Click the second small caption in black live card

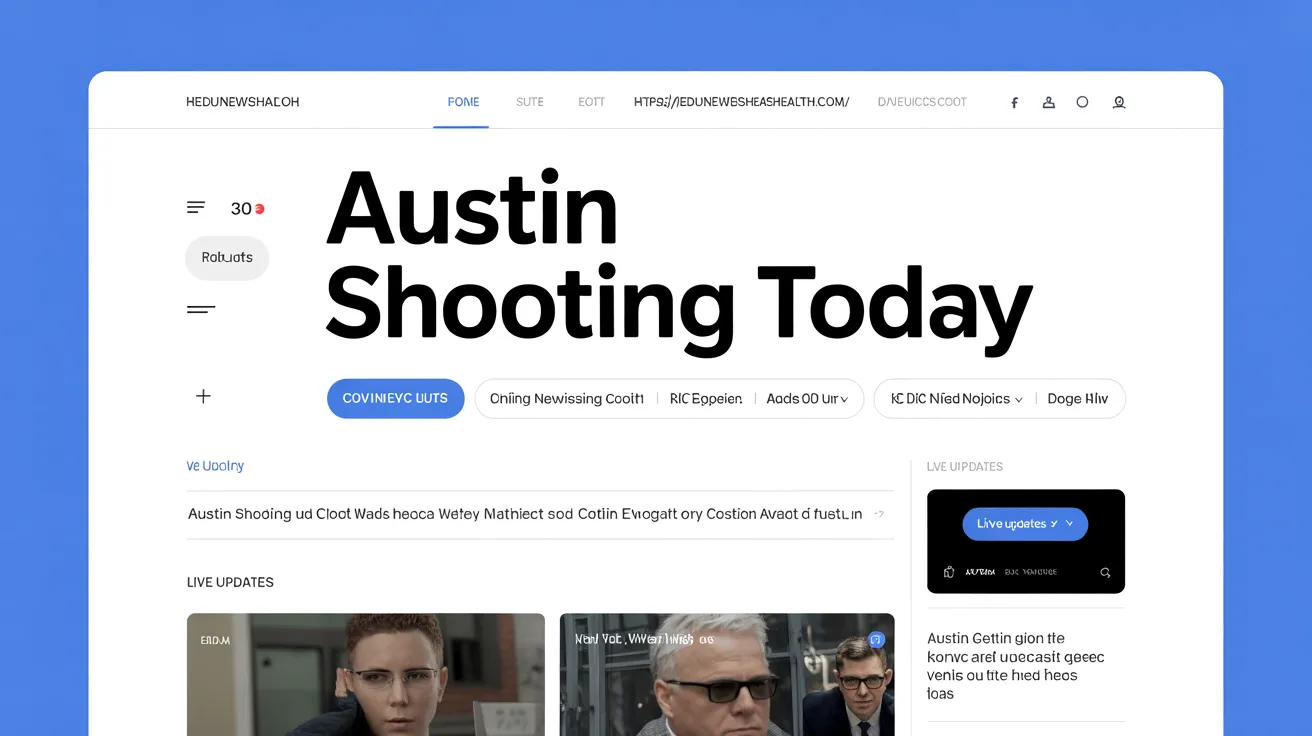pyautogui.click(x=1031, y=573)
